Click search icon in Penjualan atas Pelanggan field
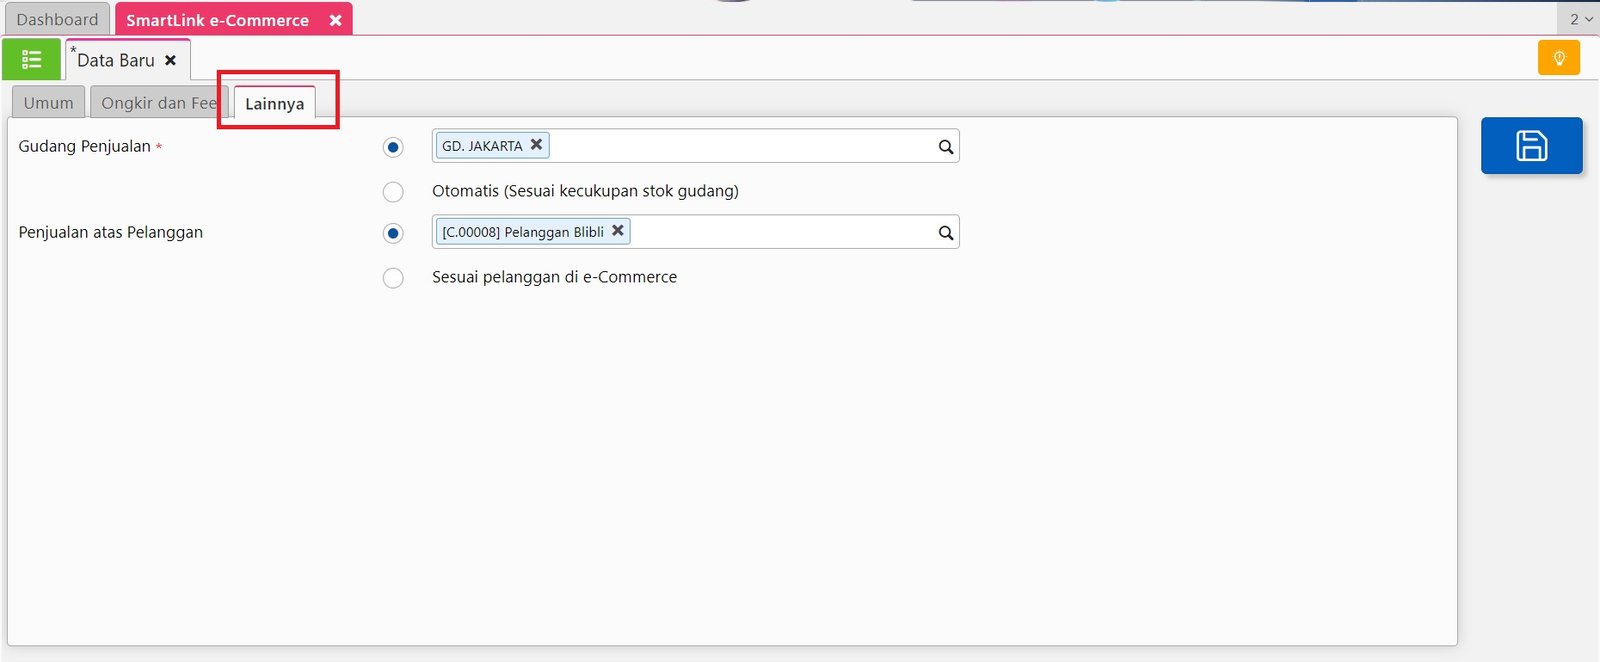The image size is (1600, 662). (945, 233)
